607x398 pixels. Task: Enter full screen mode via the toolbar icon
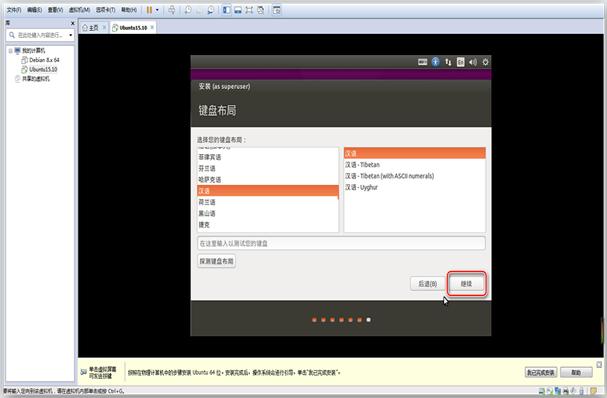click(x=249, y=10)
